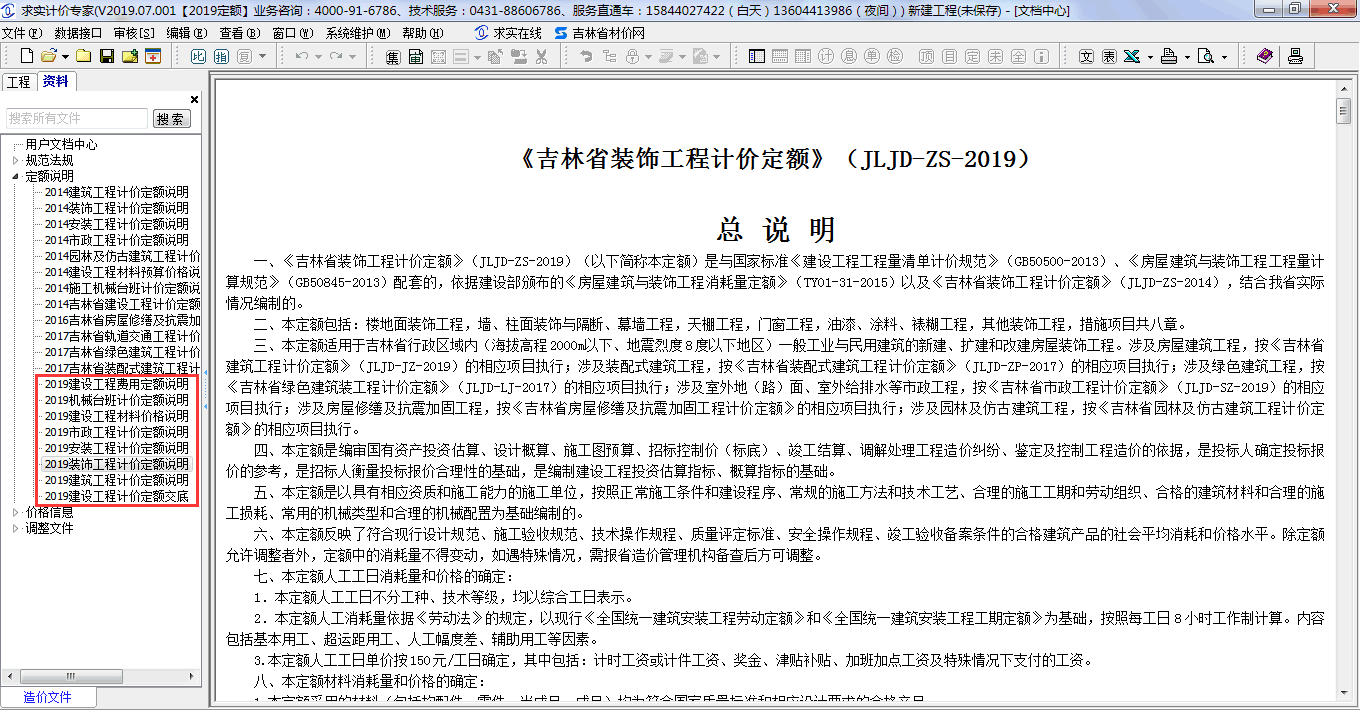Click the 表 table toolbar icon
Image resolution: width=1360 pixels, height=711 pixels.
point(1109,56)
